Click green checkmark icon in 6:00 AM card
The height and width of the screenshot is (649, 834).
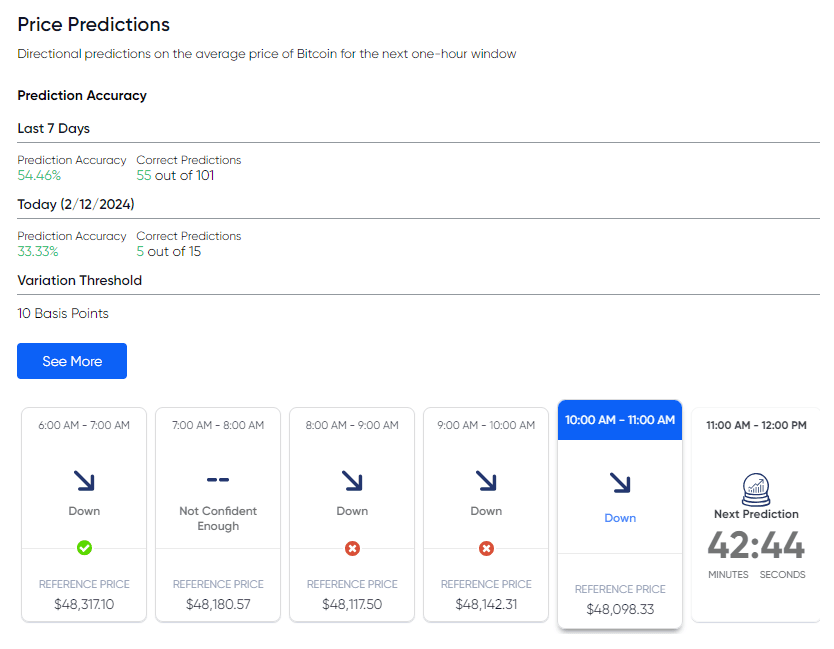84,548
